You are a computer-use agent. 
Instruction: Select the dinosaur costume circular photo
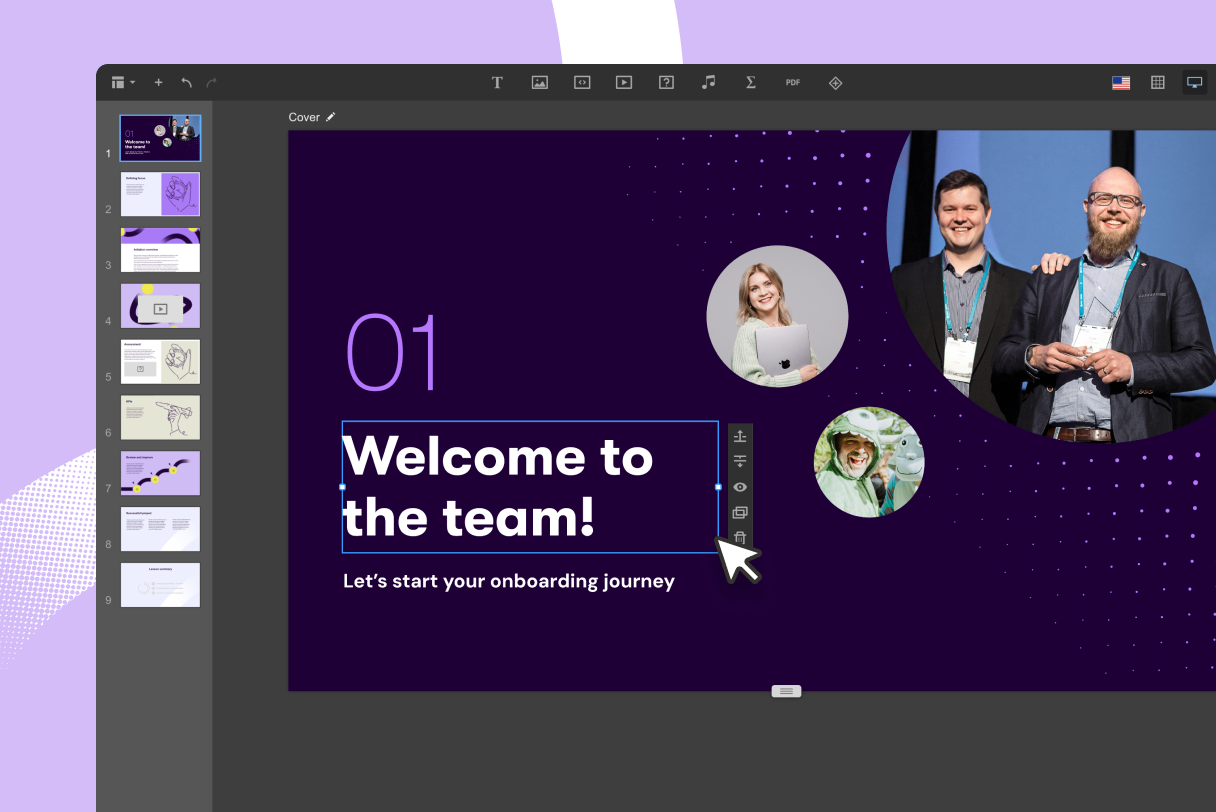[869, 461]
